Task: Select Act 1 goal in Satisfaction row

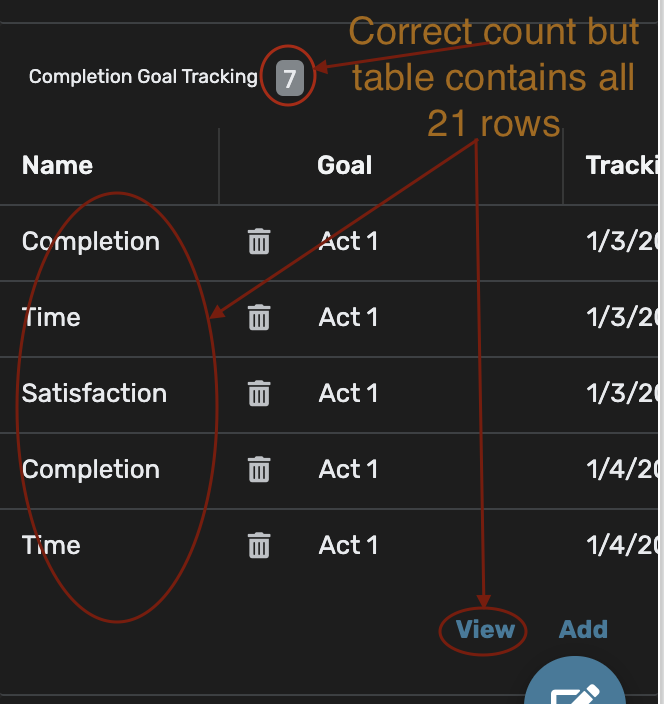Action: click(x=348, y=393)
